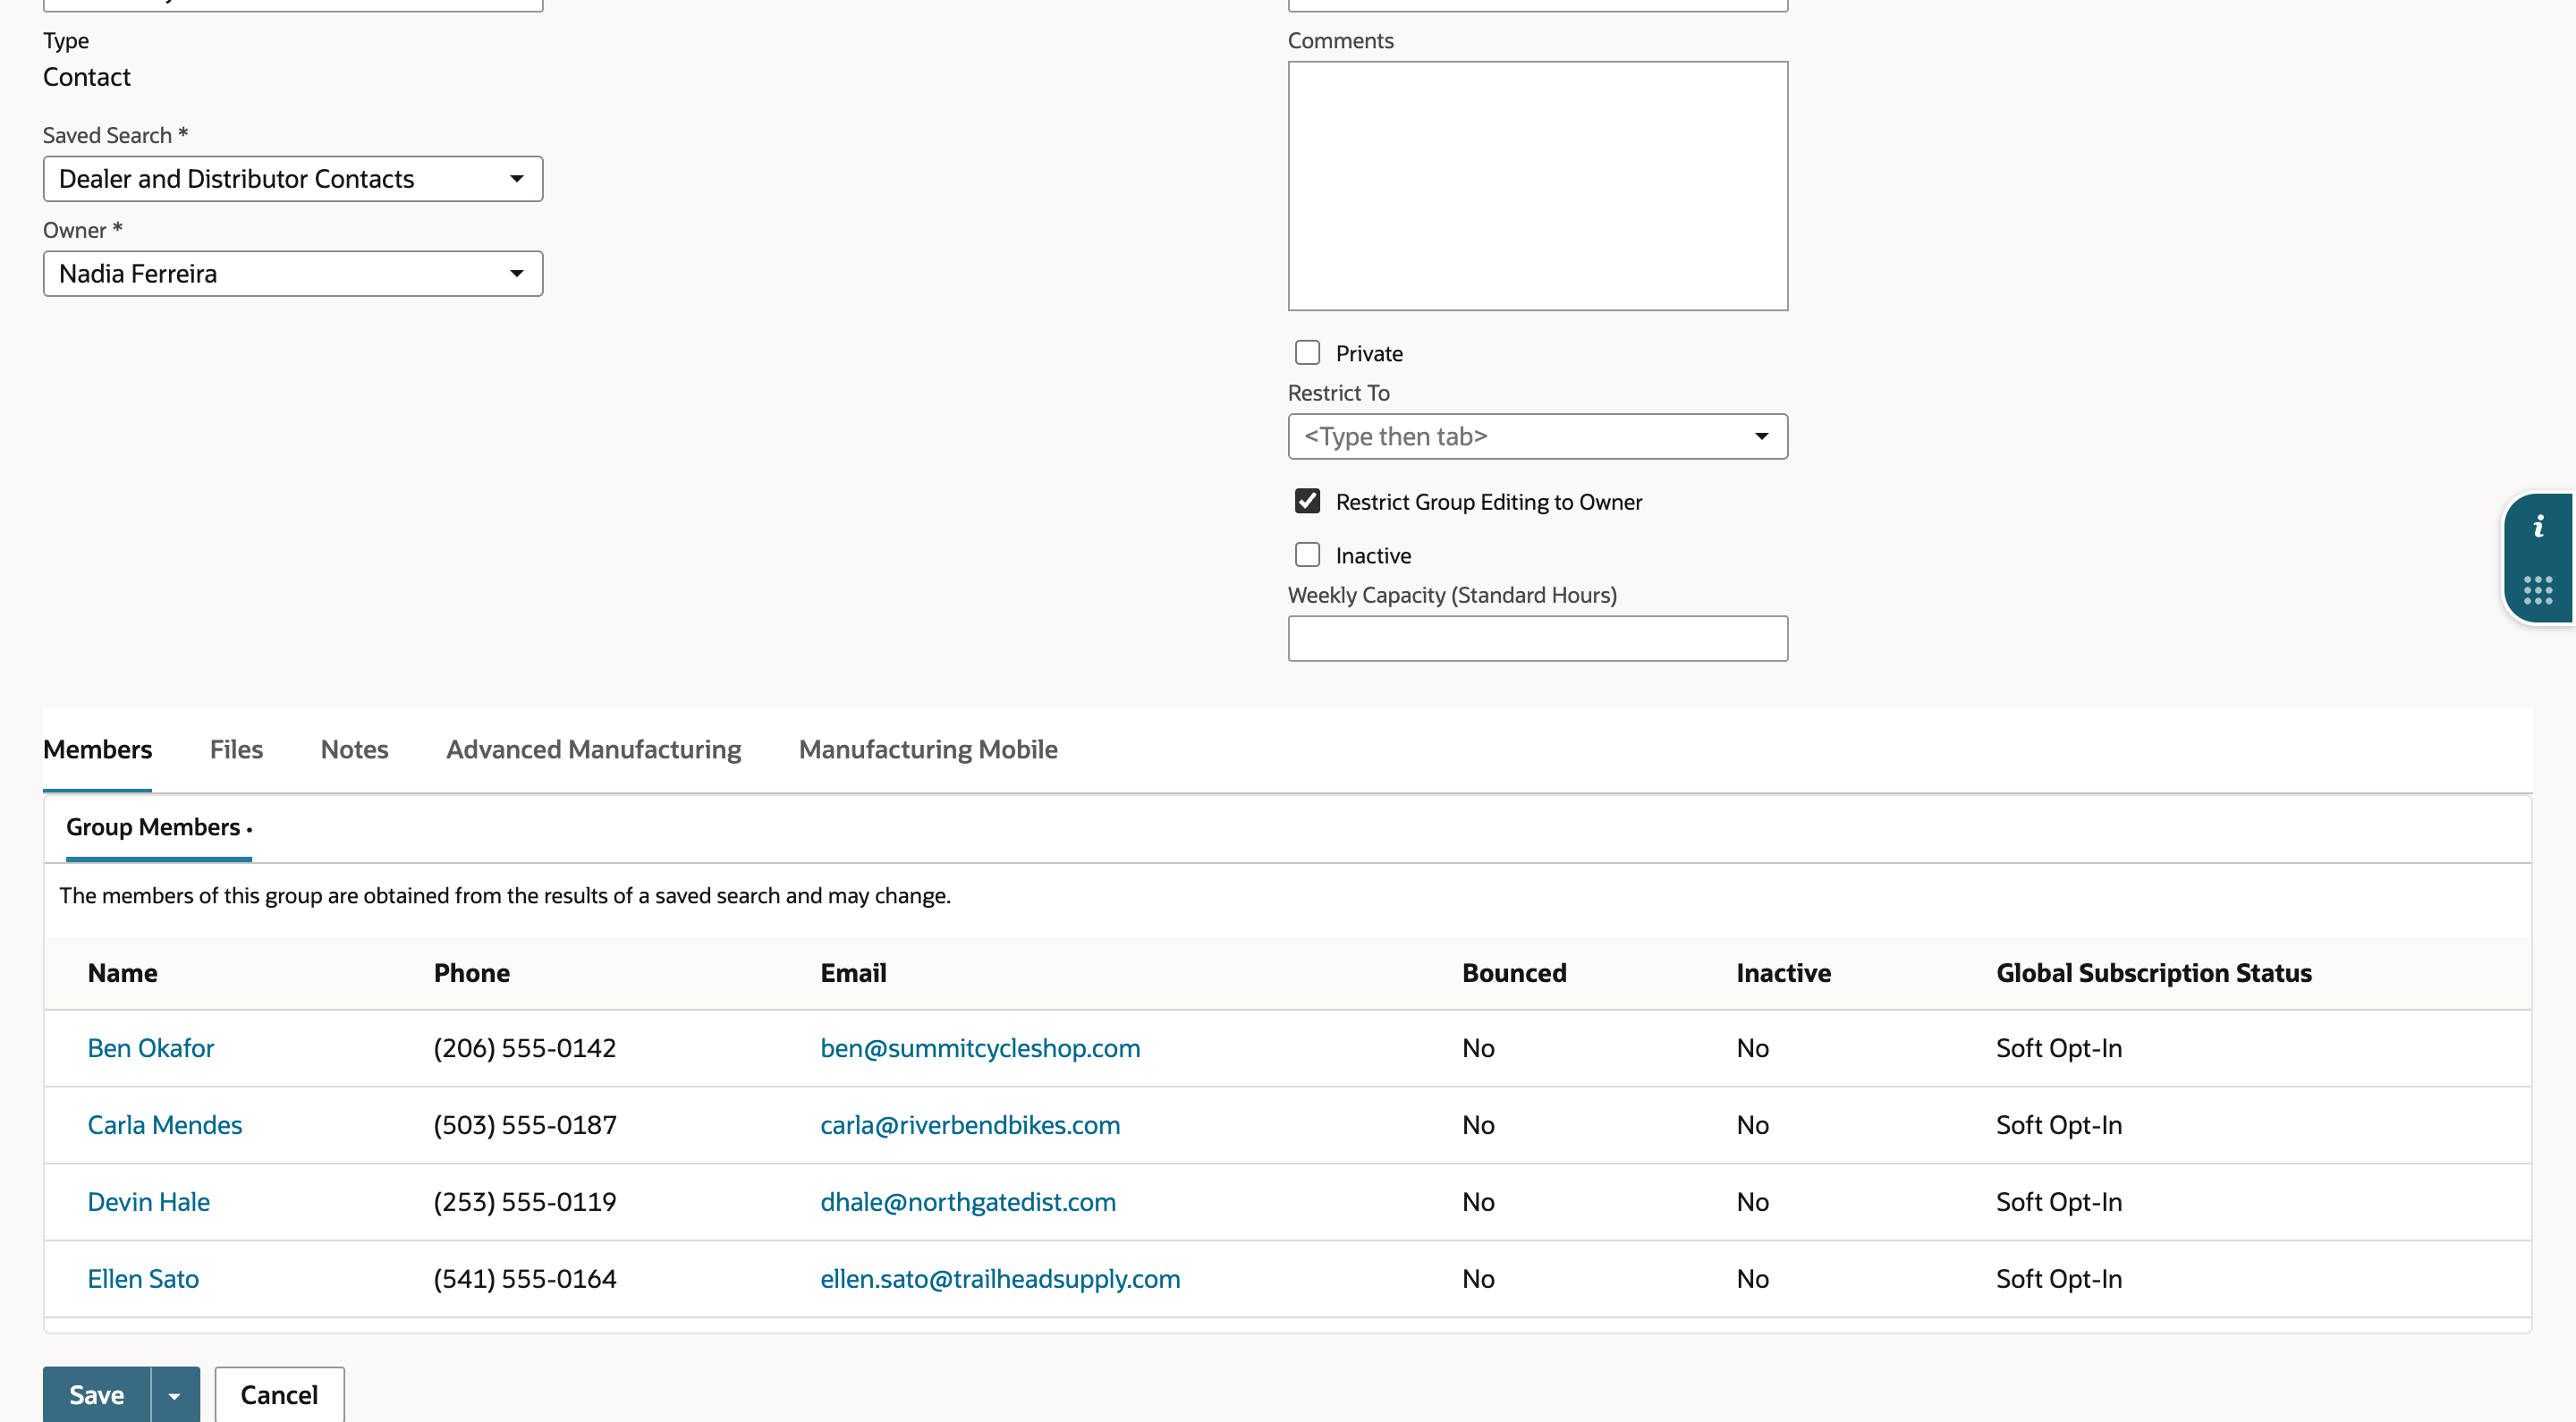Viewport: 2576px width, 1422px height.
Task: Open the Manufacturing Mobile tab
Action: tap(928, 750)
